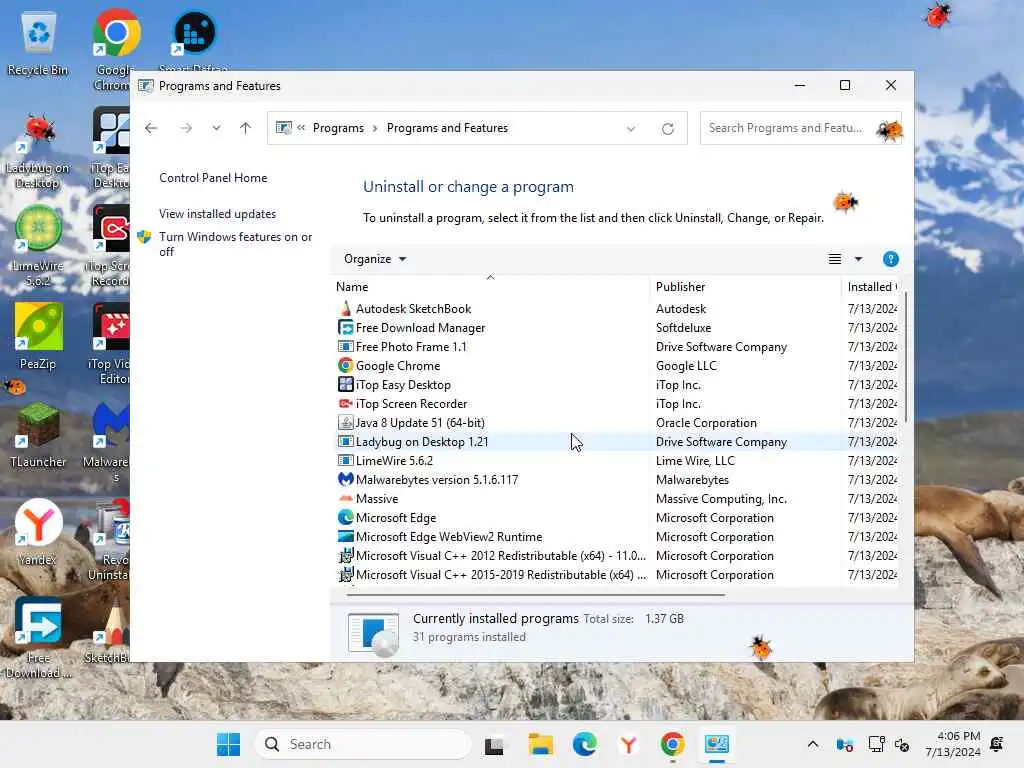The image size is (1024, 768).
Task: Click the taskbar Search box
Action: [363, 744]
